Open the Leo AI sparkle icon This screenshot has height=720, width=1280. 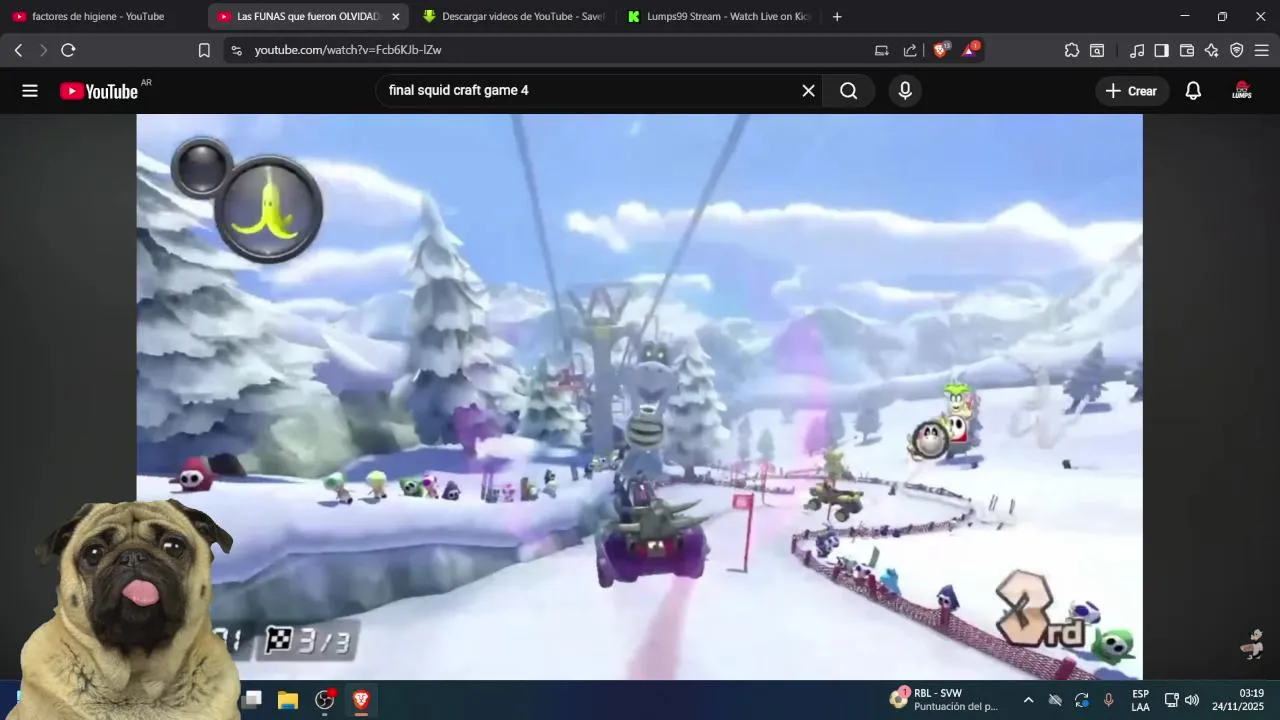[1212, 50]
